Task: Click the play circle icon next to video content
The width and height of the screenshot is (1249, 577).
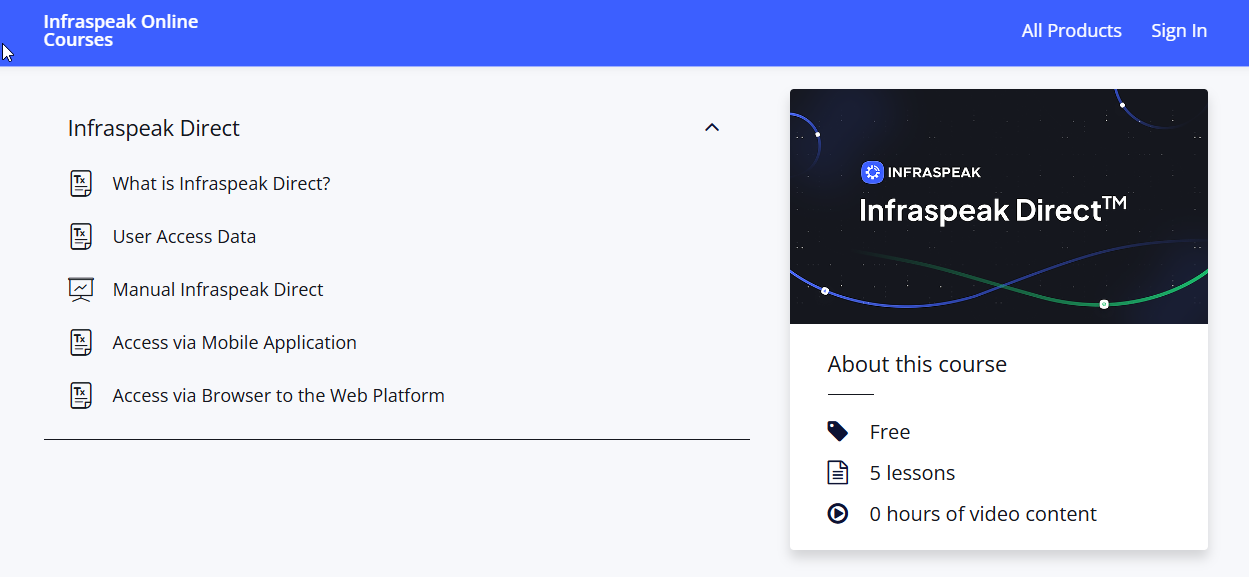Action: [x=838, y=514]
